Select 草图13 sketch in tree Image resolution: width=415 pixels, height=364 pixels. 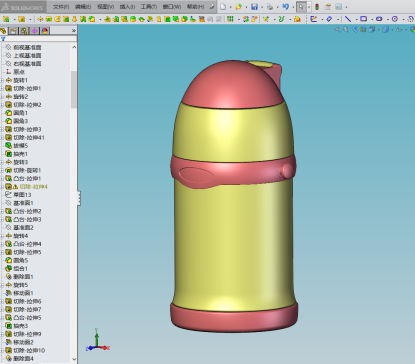[x=22, y=195]
